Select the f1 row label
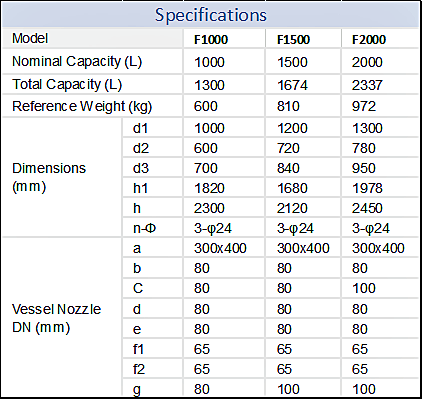This screenshot has height=400, width=423. (138, 349)
